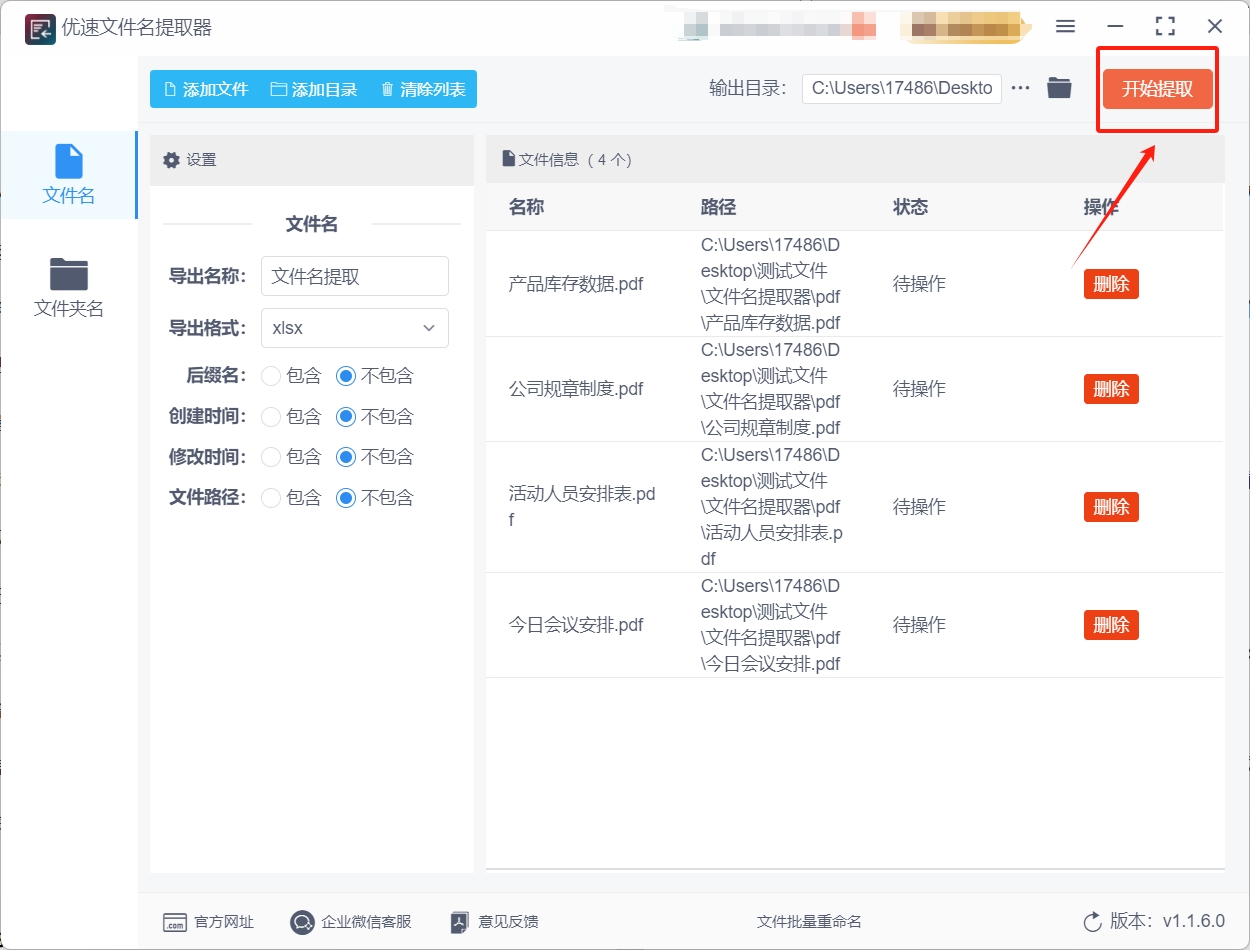The height and width of the screenshot is (950, 1250).
Task: Start extraction with 开始提取 button
Action: pyautogui.click(x=1157, y=89)
